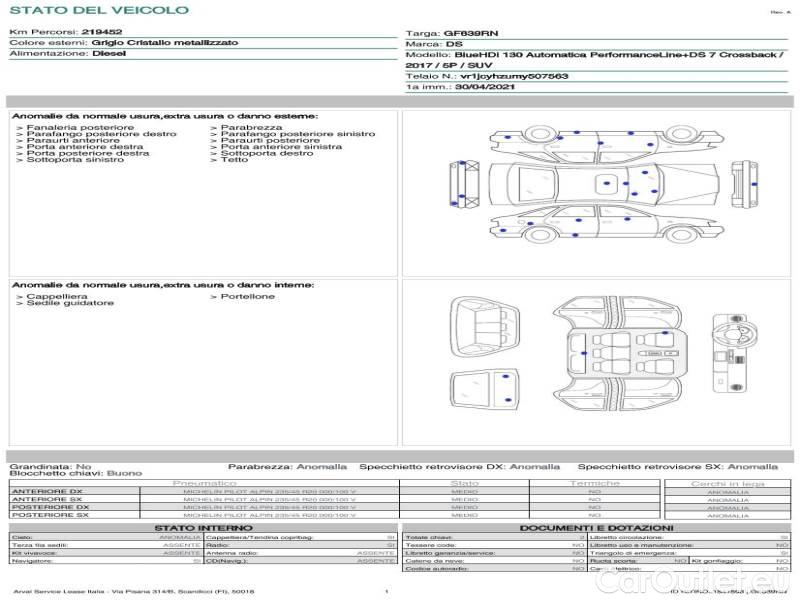
Task: Click the top-view car diagram in the exterior damage map
Action: tap(605, 183)
